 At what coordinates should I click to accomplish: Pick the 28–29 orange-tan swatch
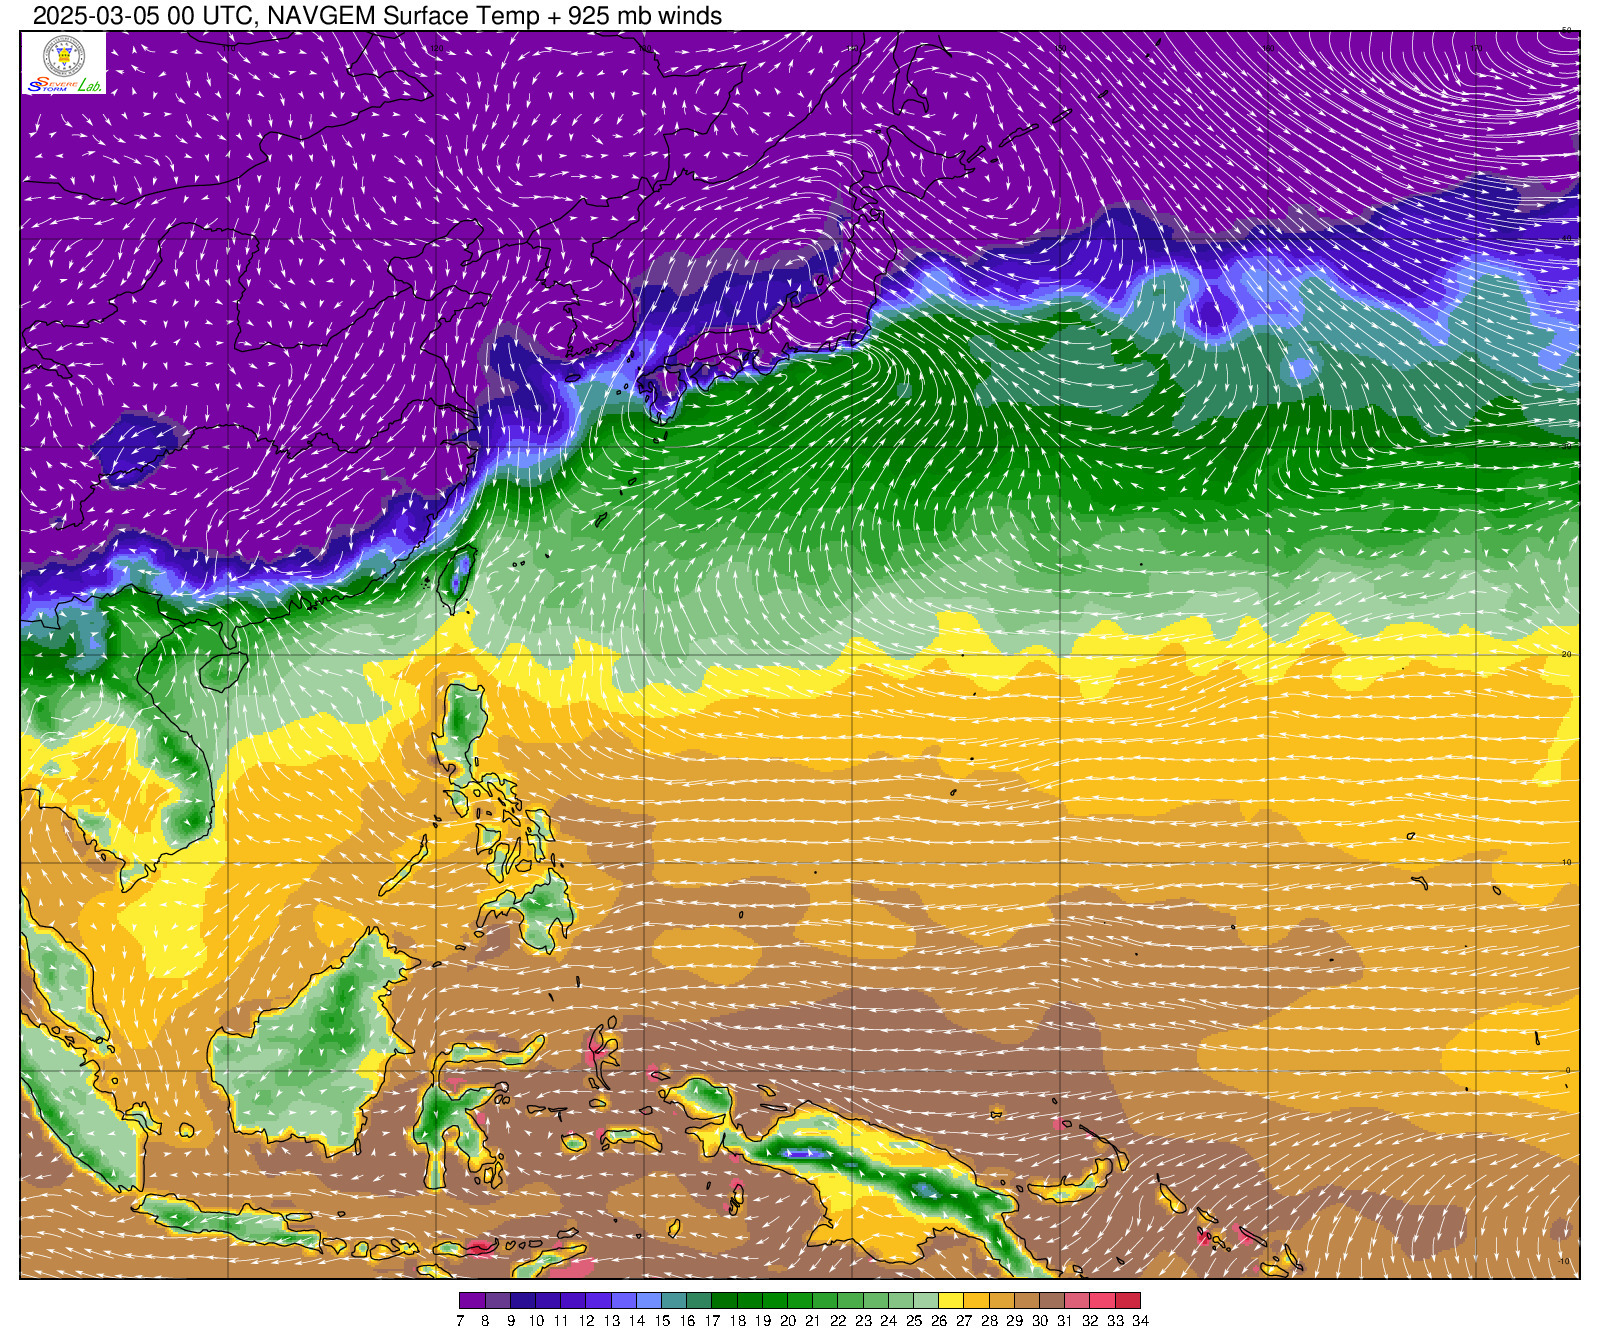coord(1001,1301)
